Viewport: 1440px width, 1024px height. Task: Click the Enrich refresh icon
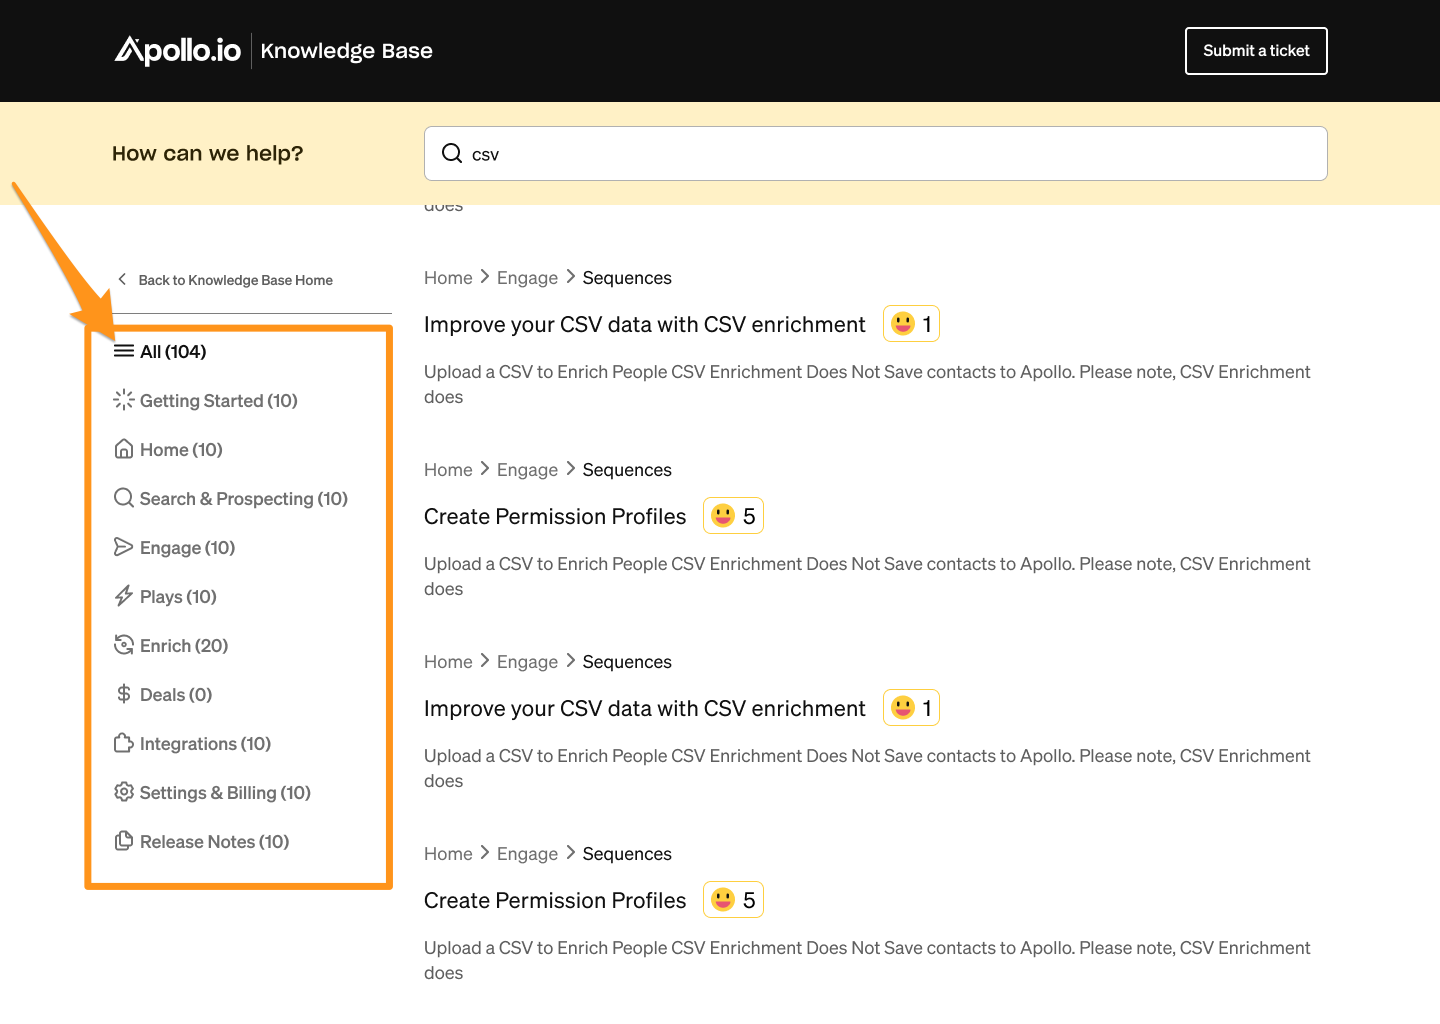[124, 645]
